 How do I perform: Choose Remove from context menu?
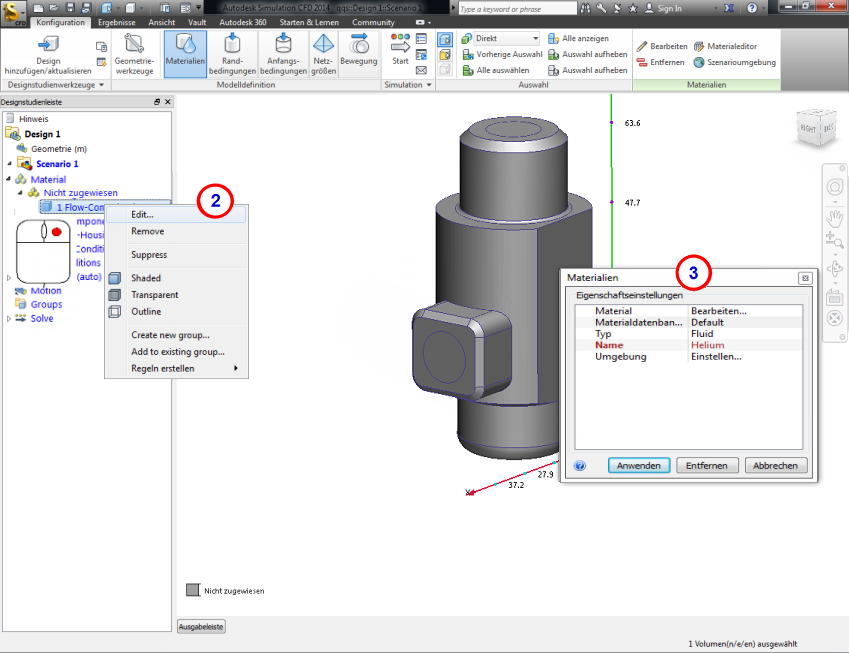tap(177, 231)
